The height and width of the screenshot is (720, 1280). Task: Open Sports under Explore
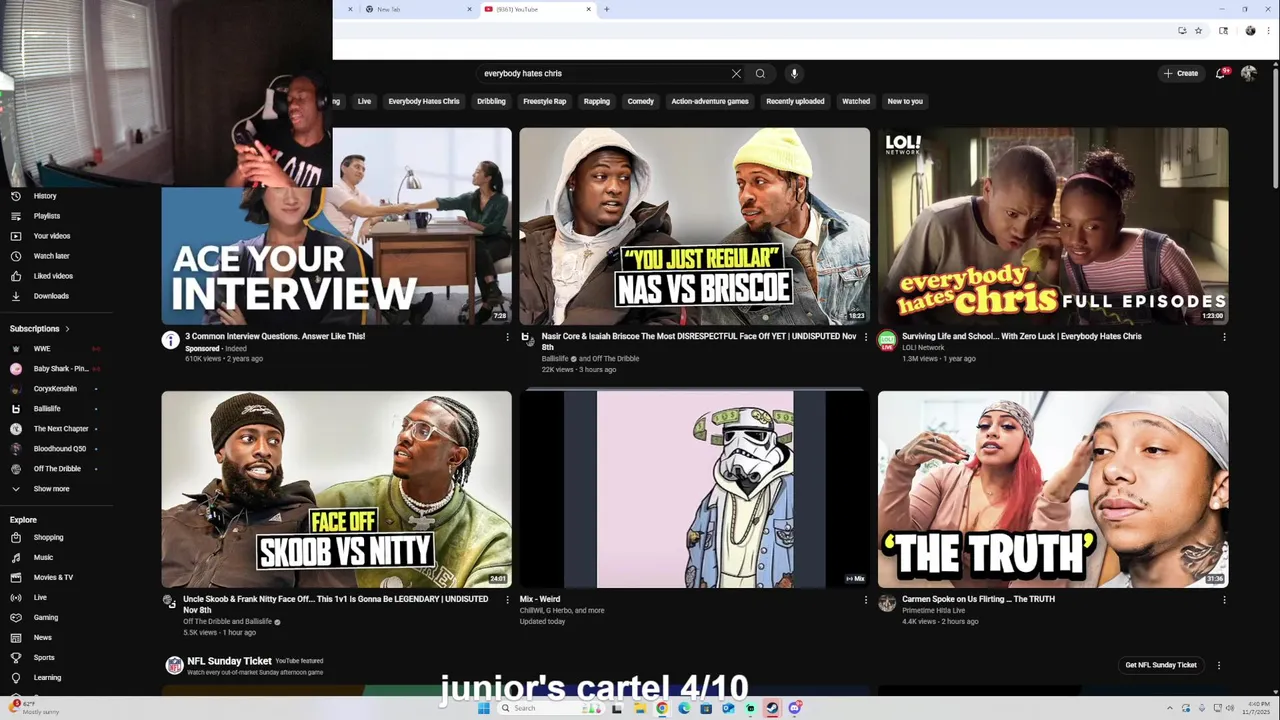(44, 658)
